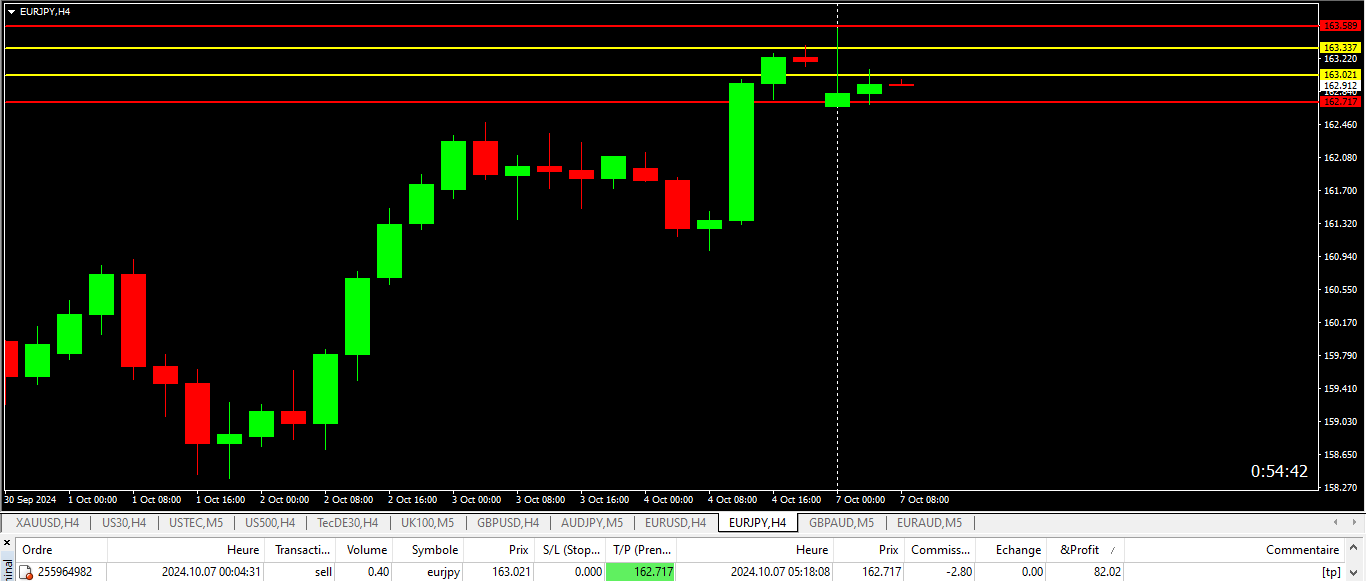1366x581 pixels.
Task: Switch to the XAUUSD,H4 chart tab
Action: [x=47, y=522]
